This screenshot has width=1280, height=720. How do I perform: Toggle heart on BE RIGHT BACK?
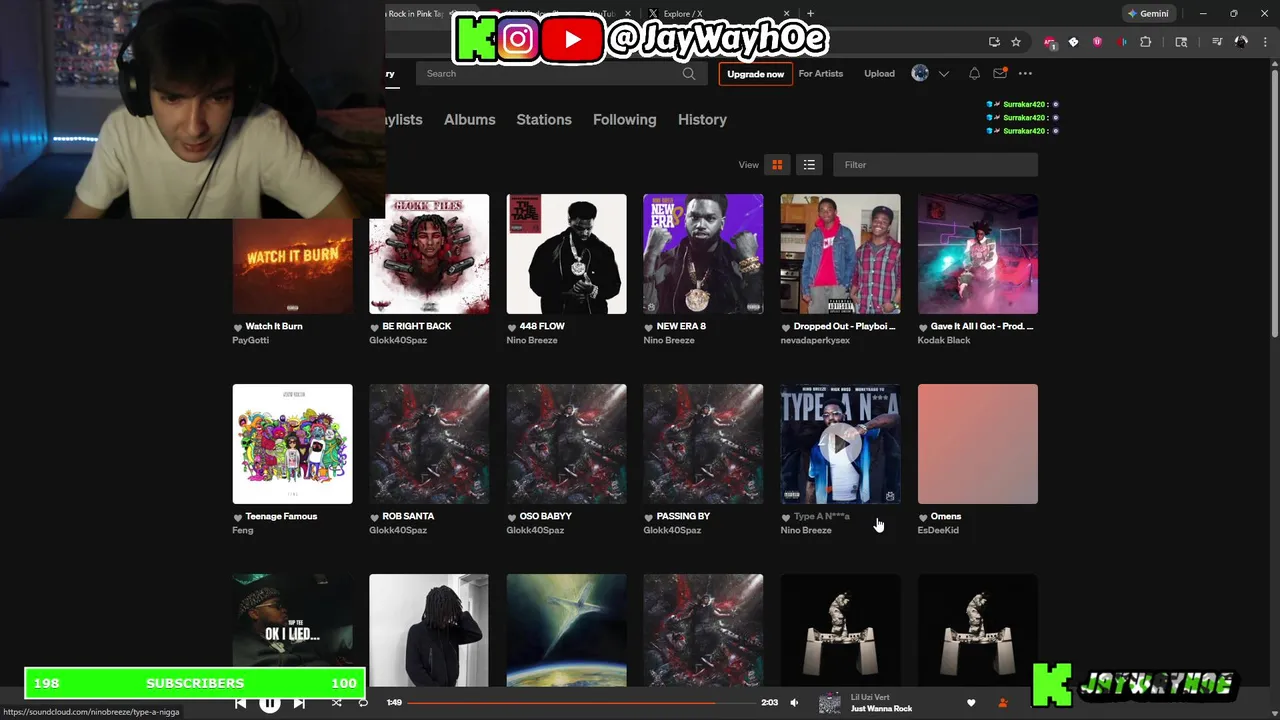[x=375, y=327]
